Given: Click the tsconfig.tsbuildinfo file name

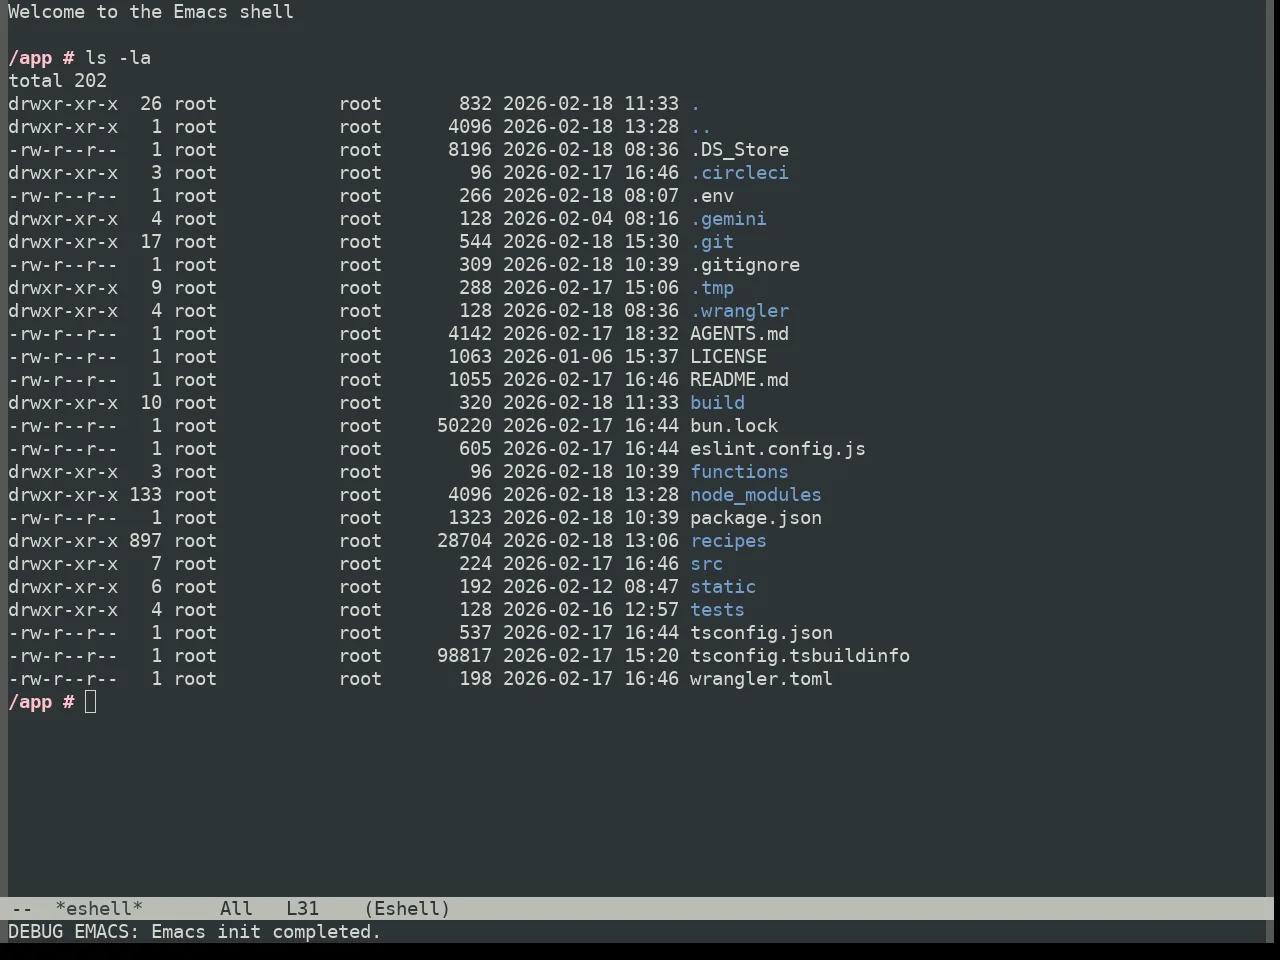Looking at the screenshot, I should tap(800, 656).
